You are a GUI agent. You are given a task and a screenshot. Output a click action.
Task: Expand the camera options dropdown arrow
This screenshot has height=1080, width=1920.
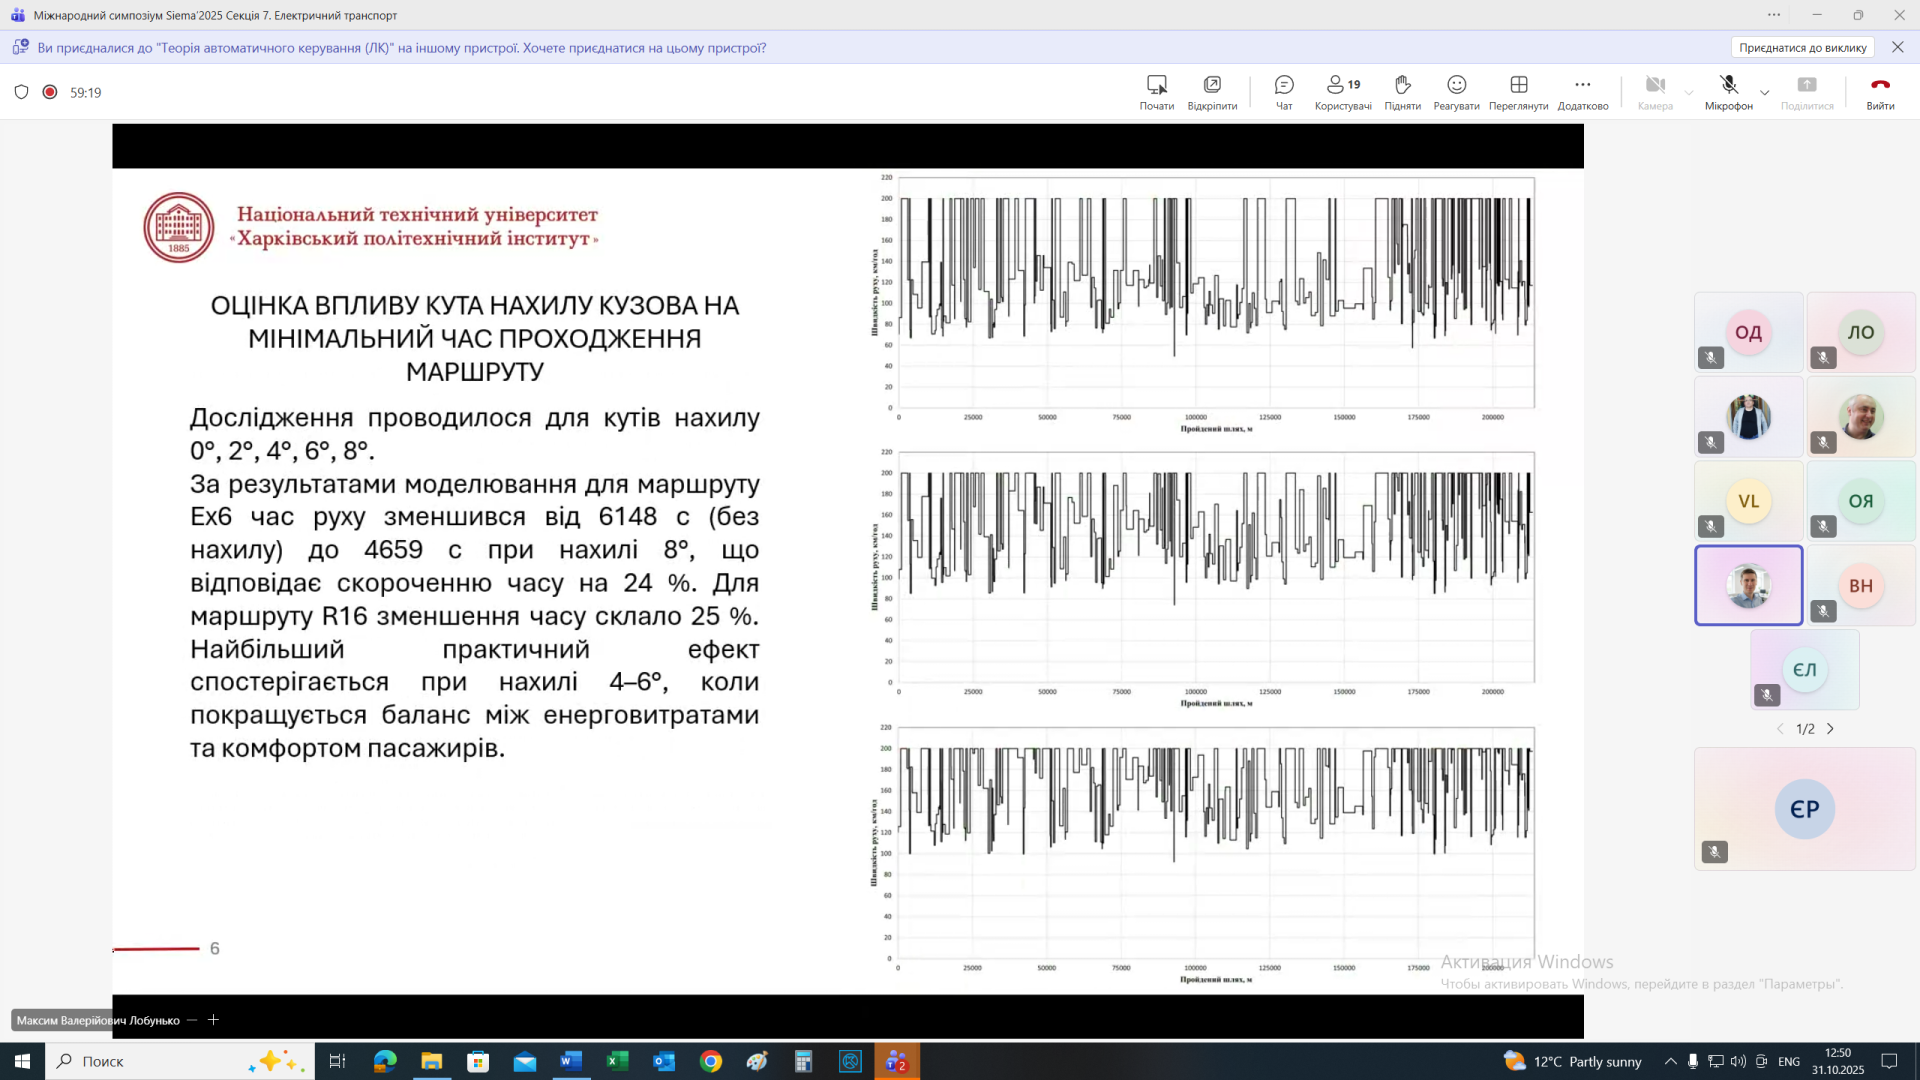click(x=1689, y=92)
